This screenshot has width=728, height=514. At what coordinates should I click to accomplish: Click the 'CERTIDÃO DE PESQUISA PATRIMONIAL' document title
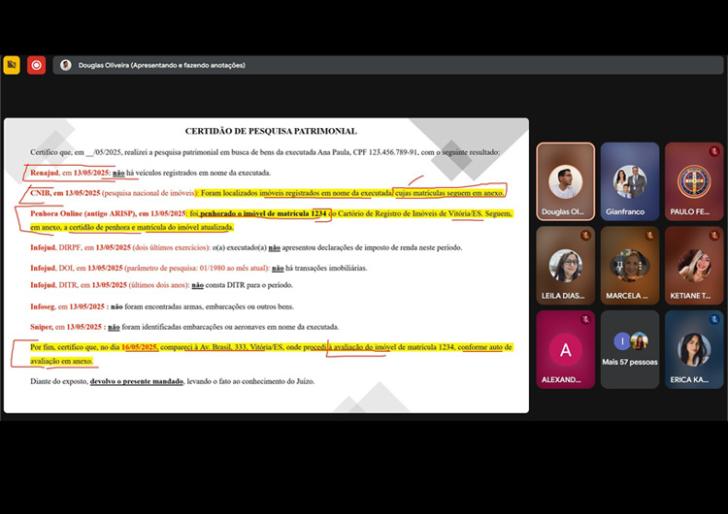[270, 131]
